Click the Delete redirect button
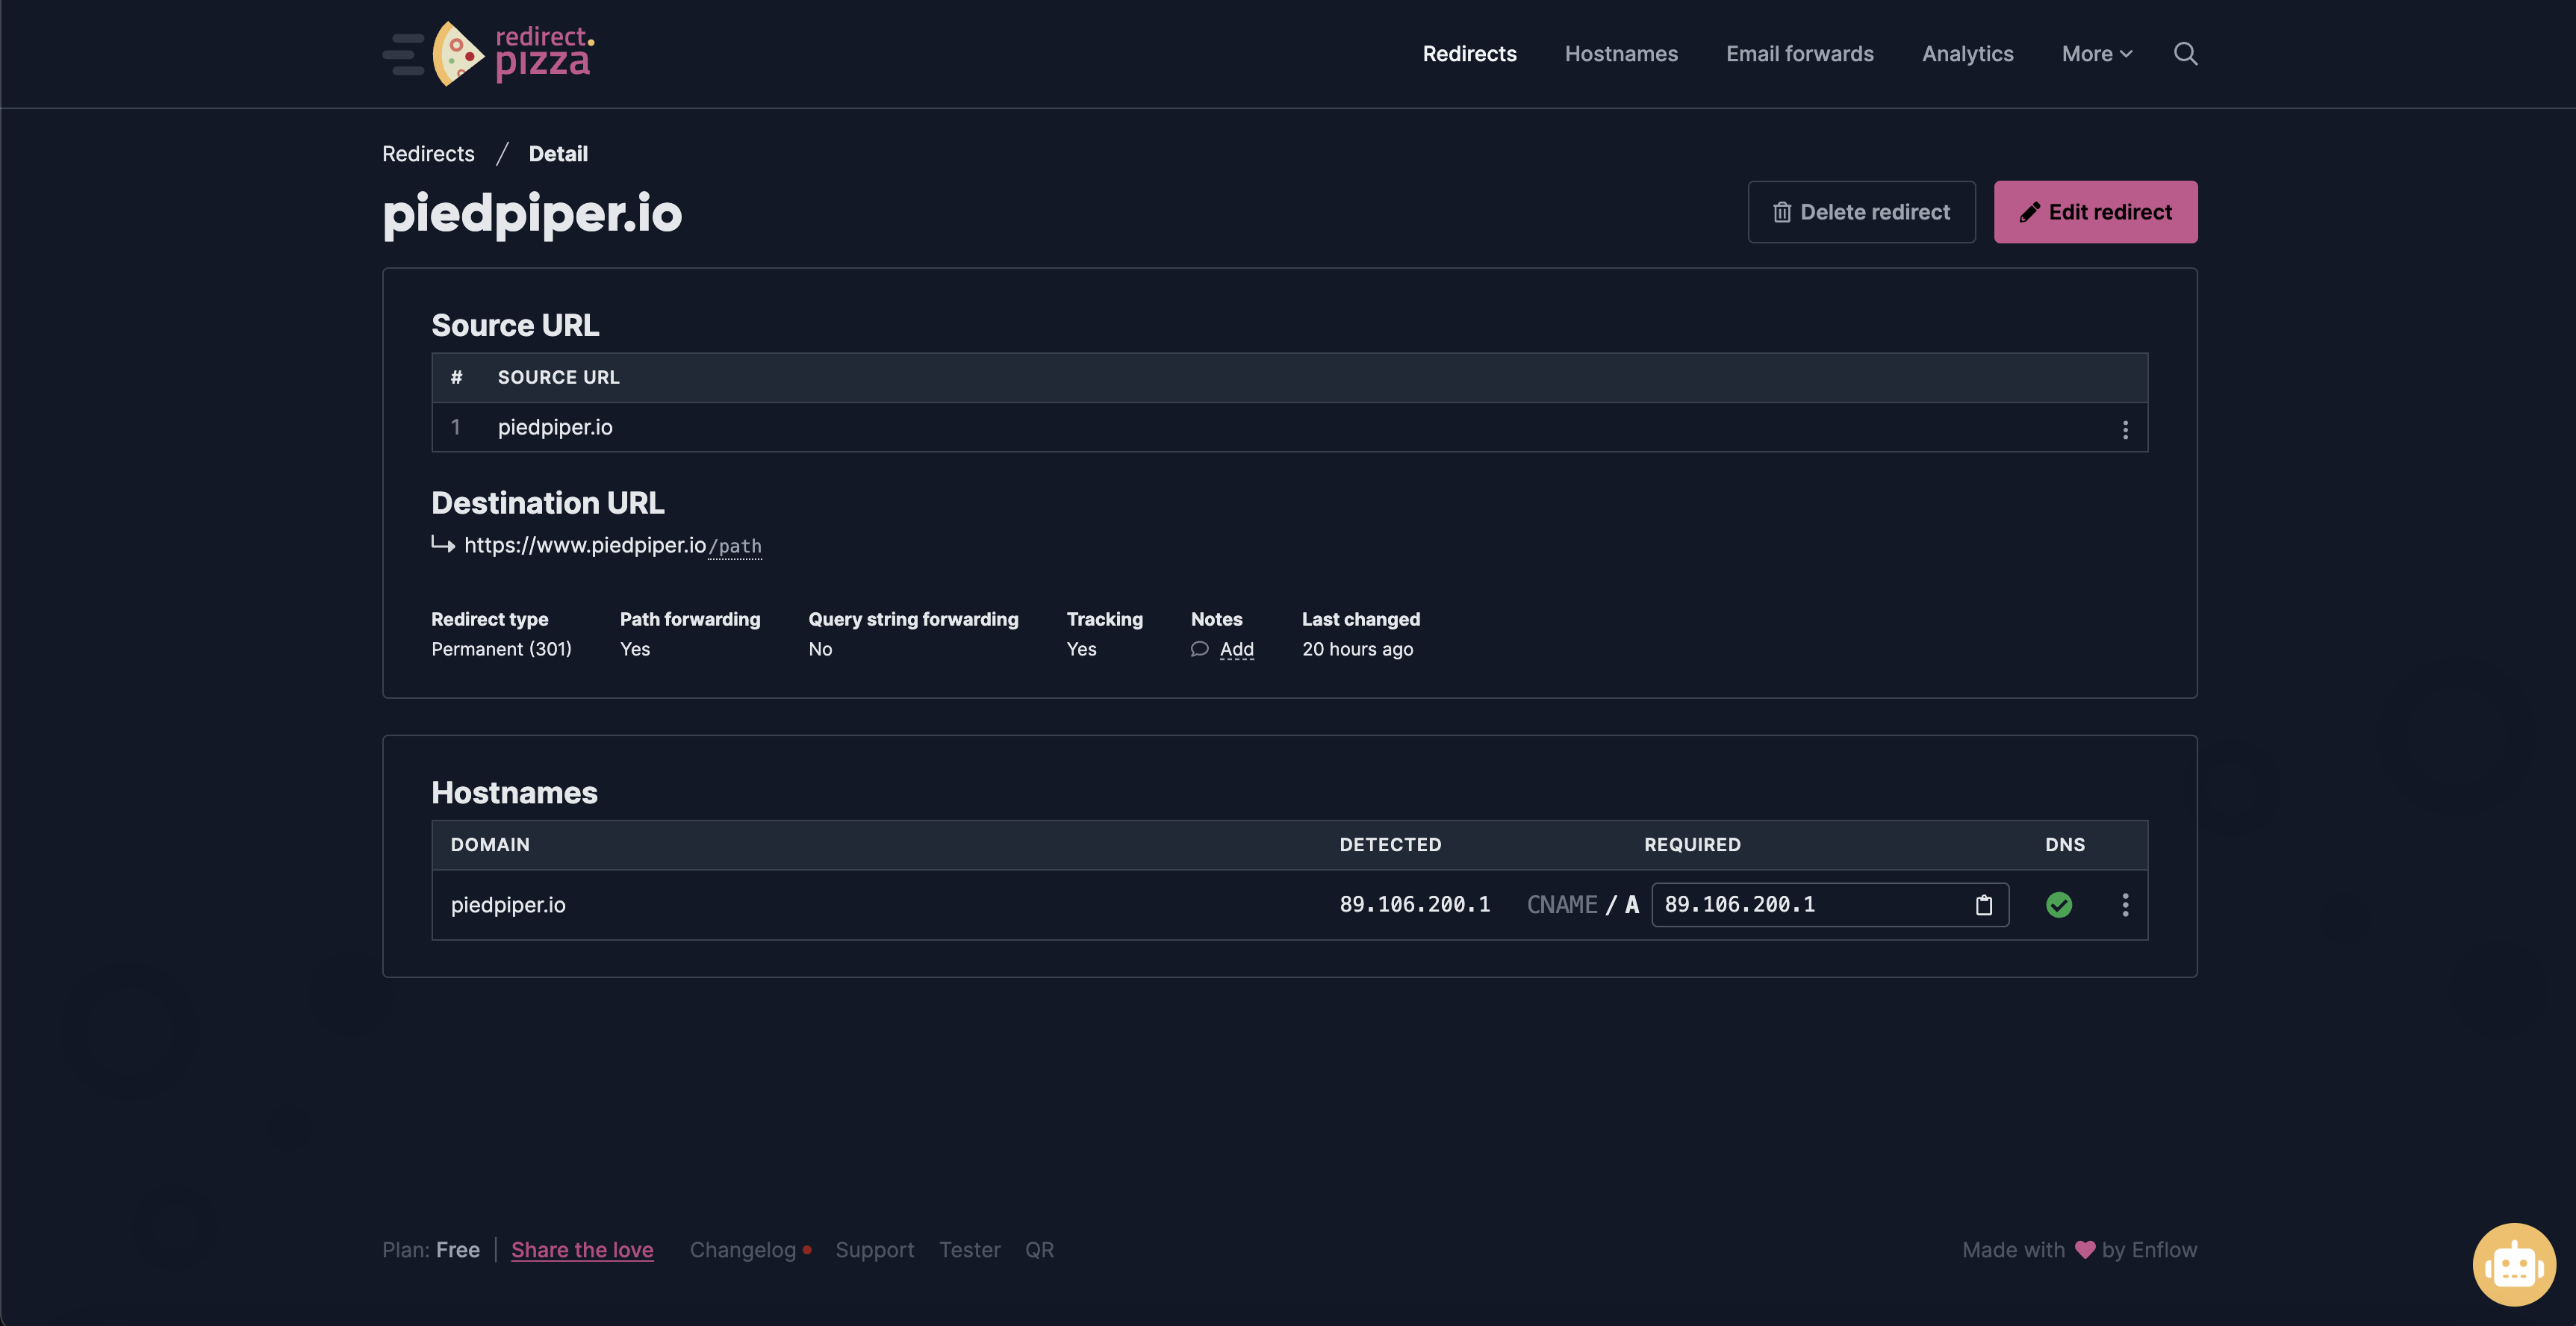Screen dimensions: 2576x1326 (1861, 212)
